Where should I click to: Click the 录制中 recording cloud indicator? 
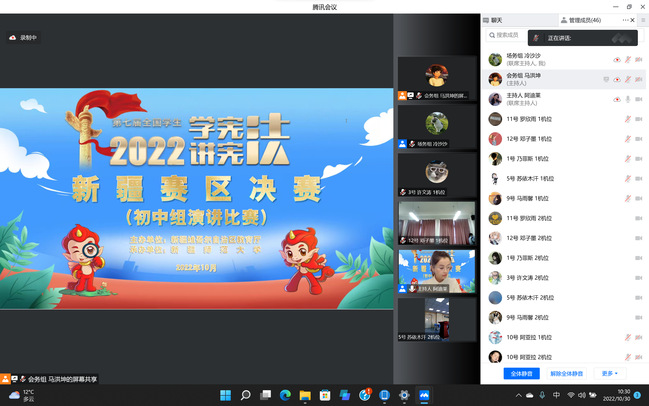pos(22,38)
